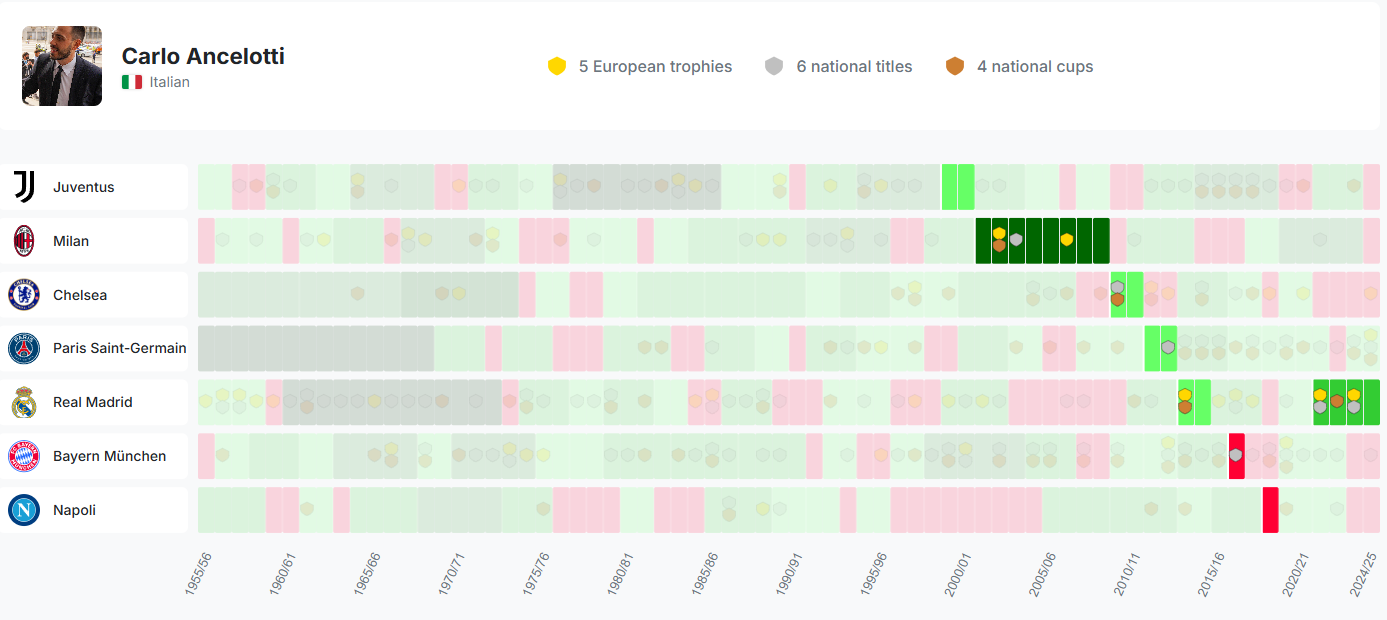
Task: Click the Bayern München club crest
Action: (24, 456)
